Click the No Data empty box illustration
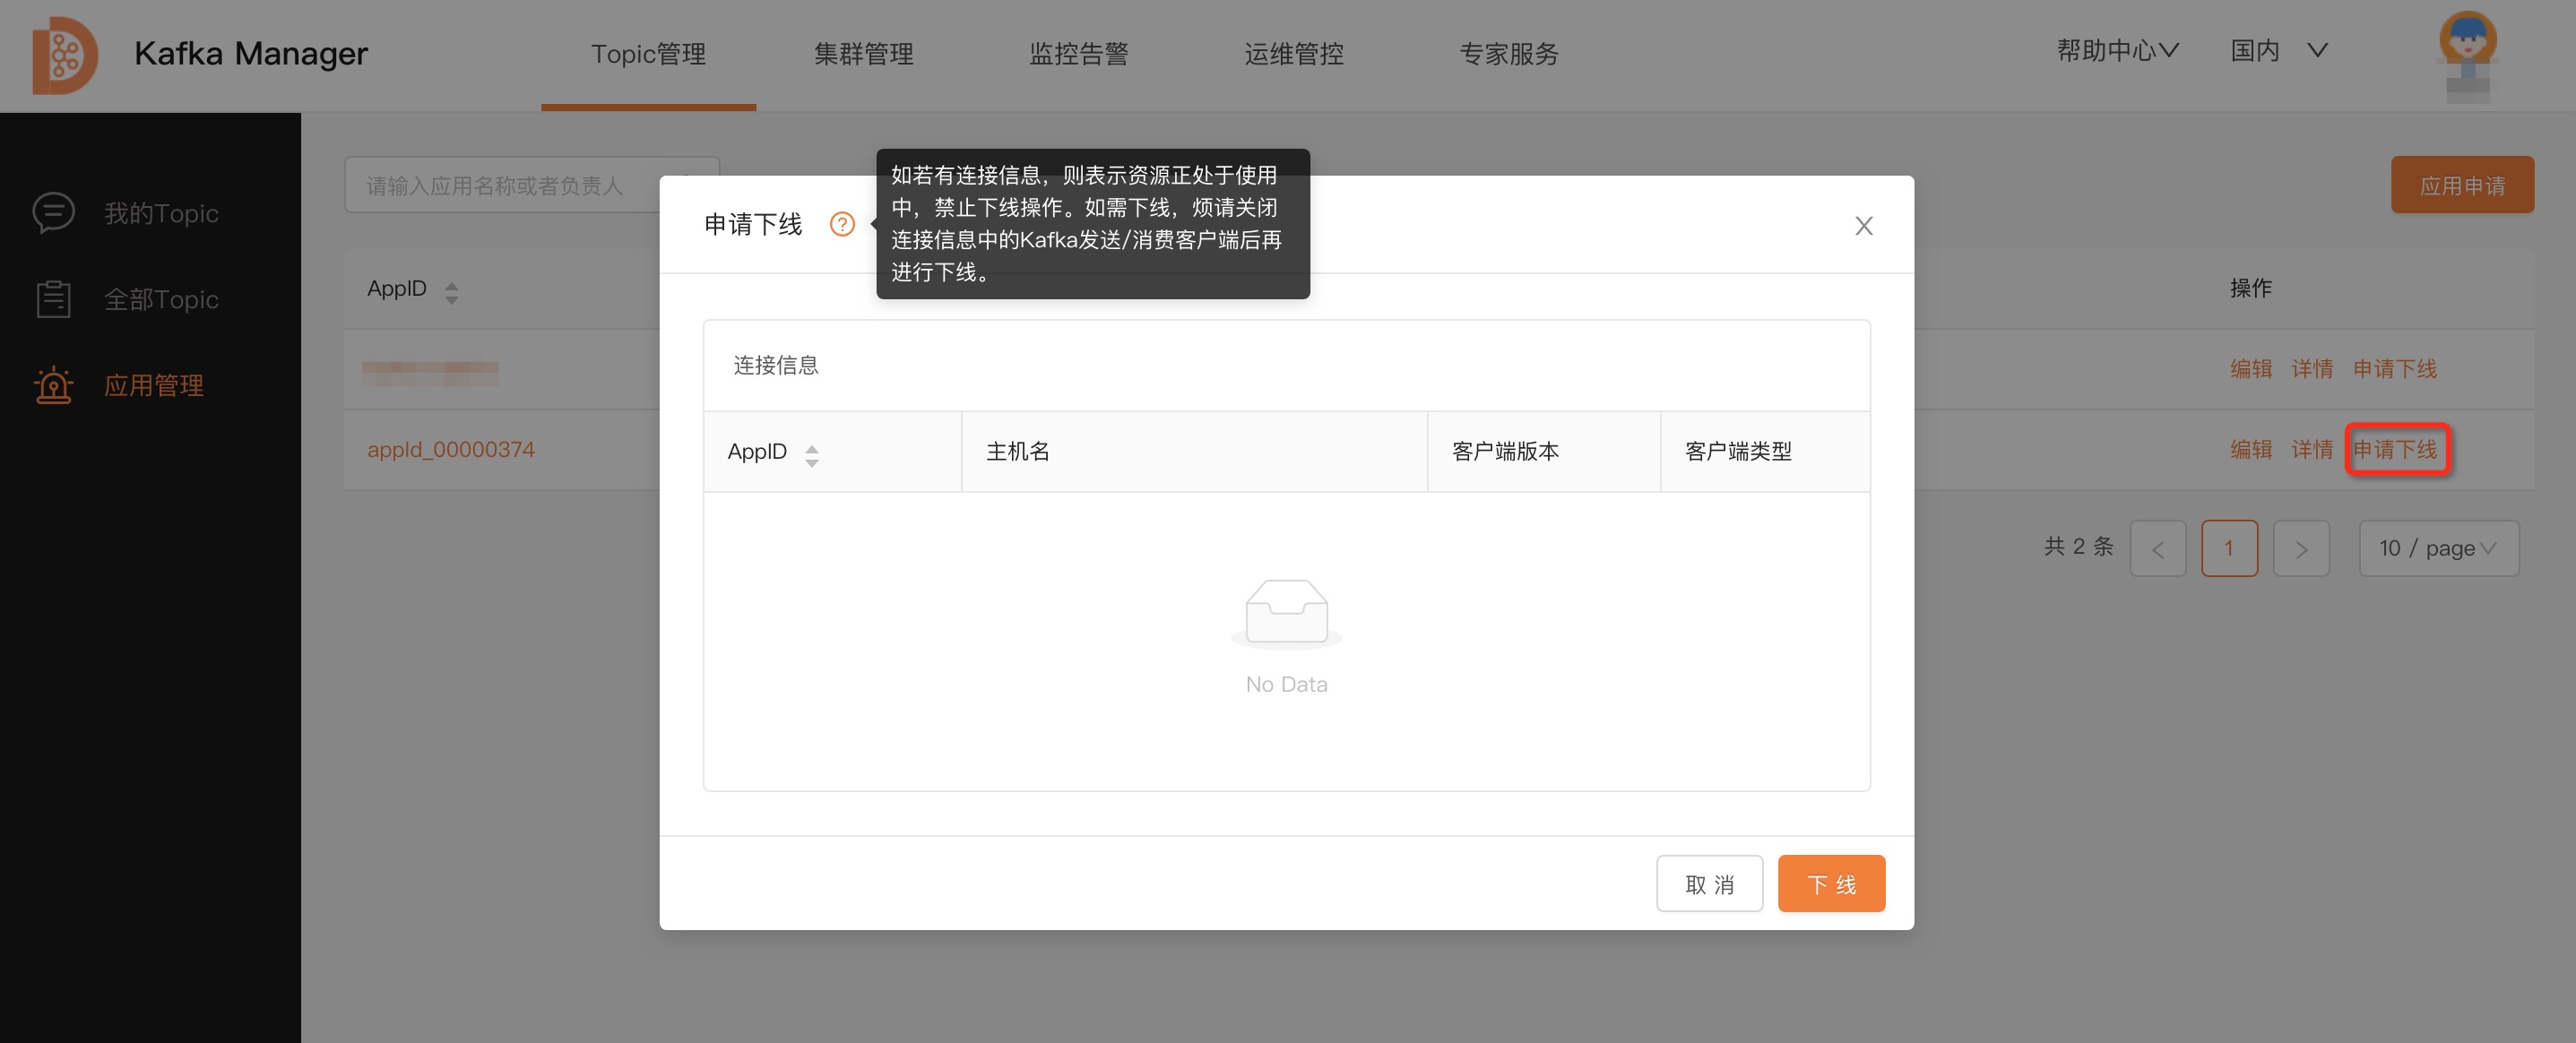The height and width of the screenshot is (1043, 2576). click(1286, 612)
